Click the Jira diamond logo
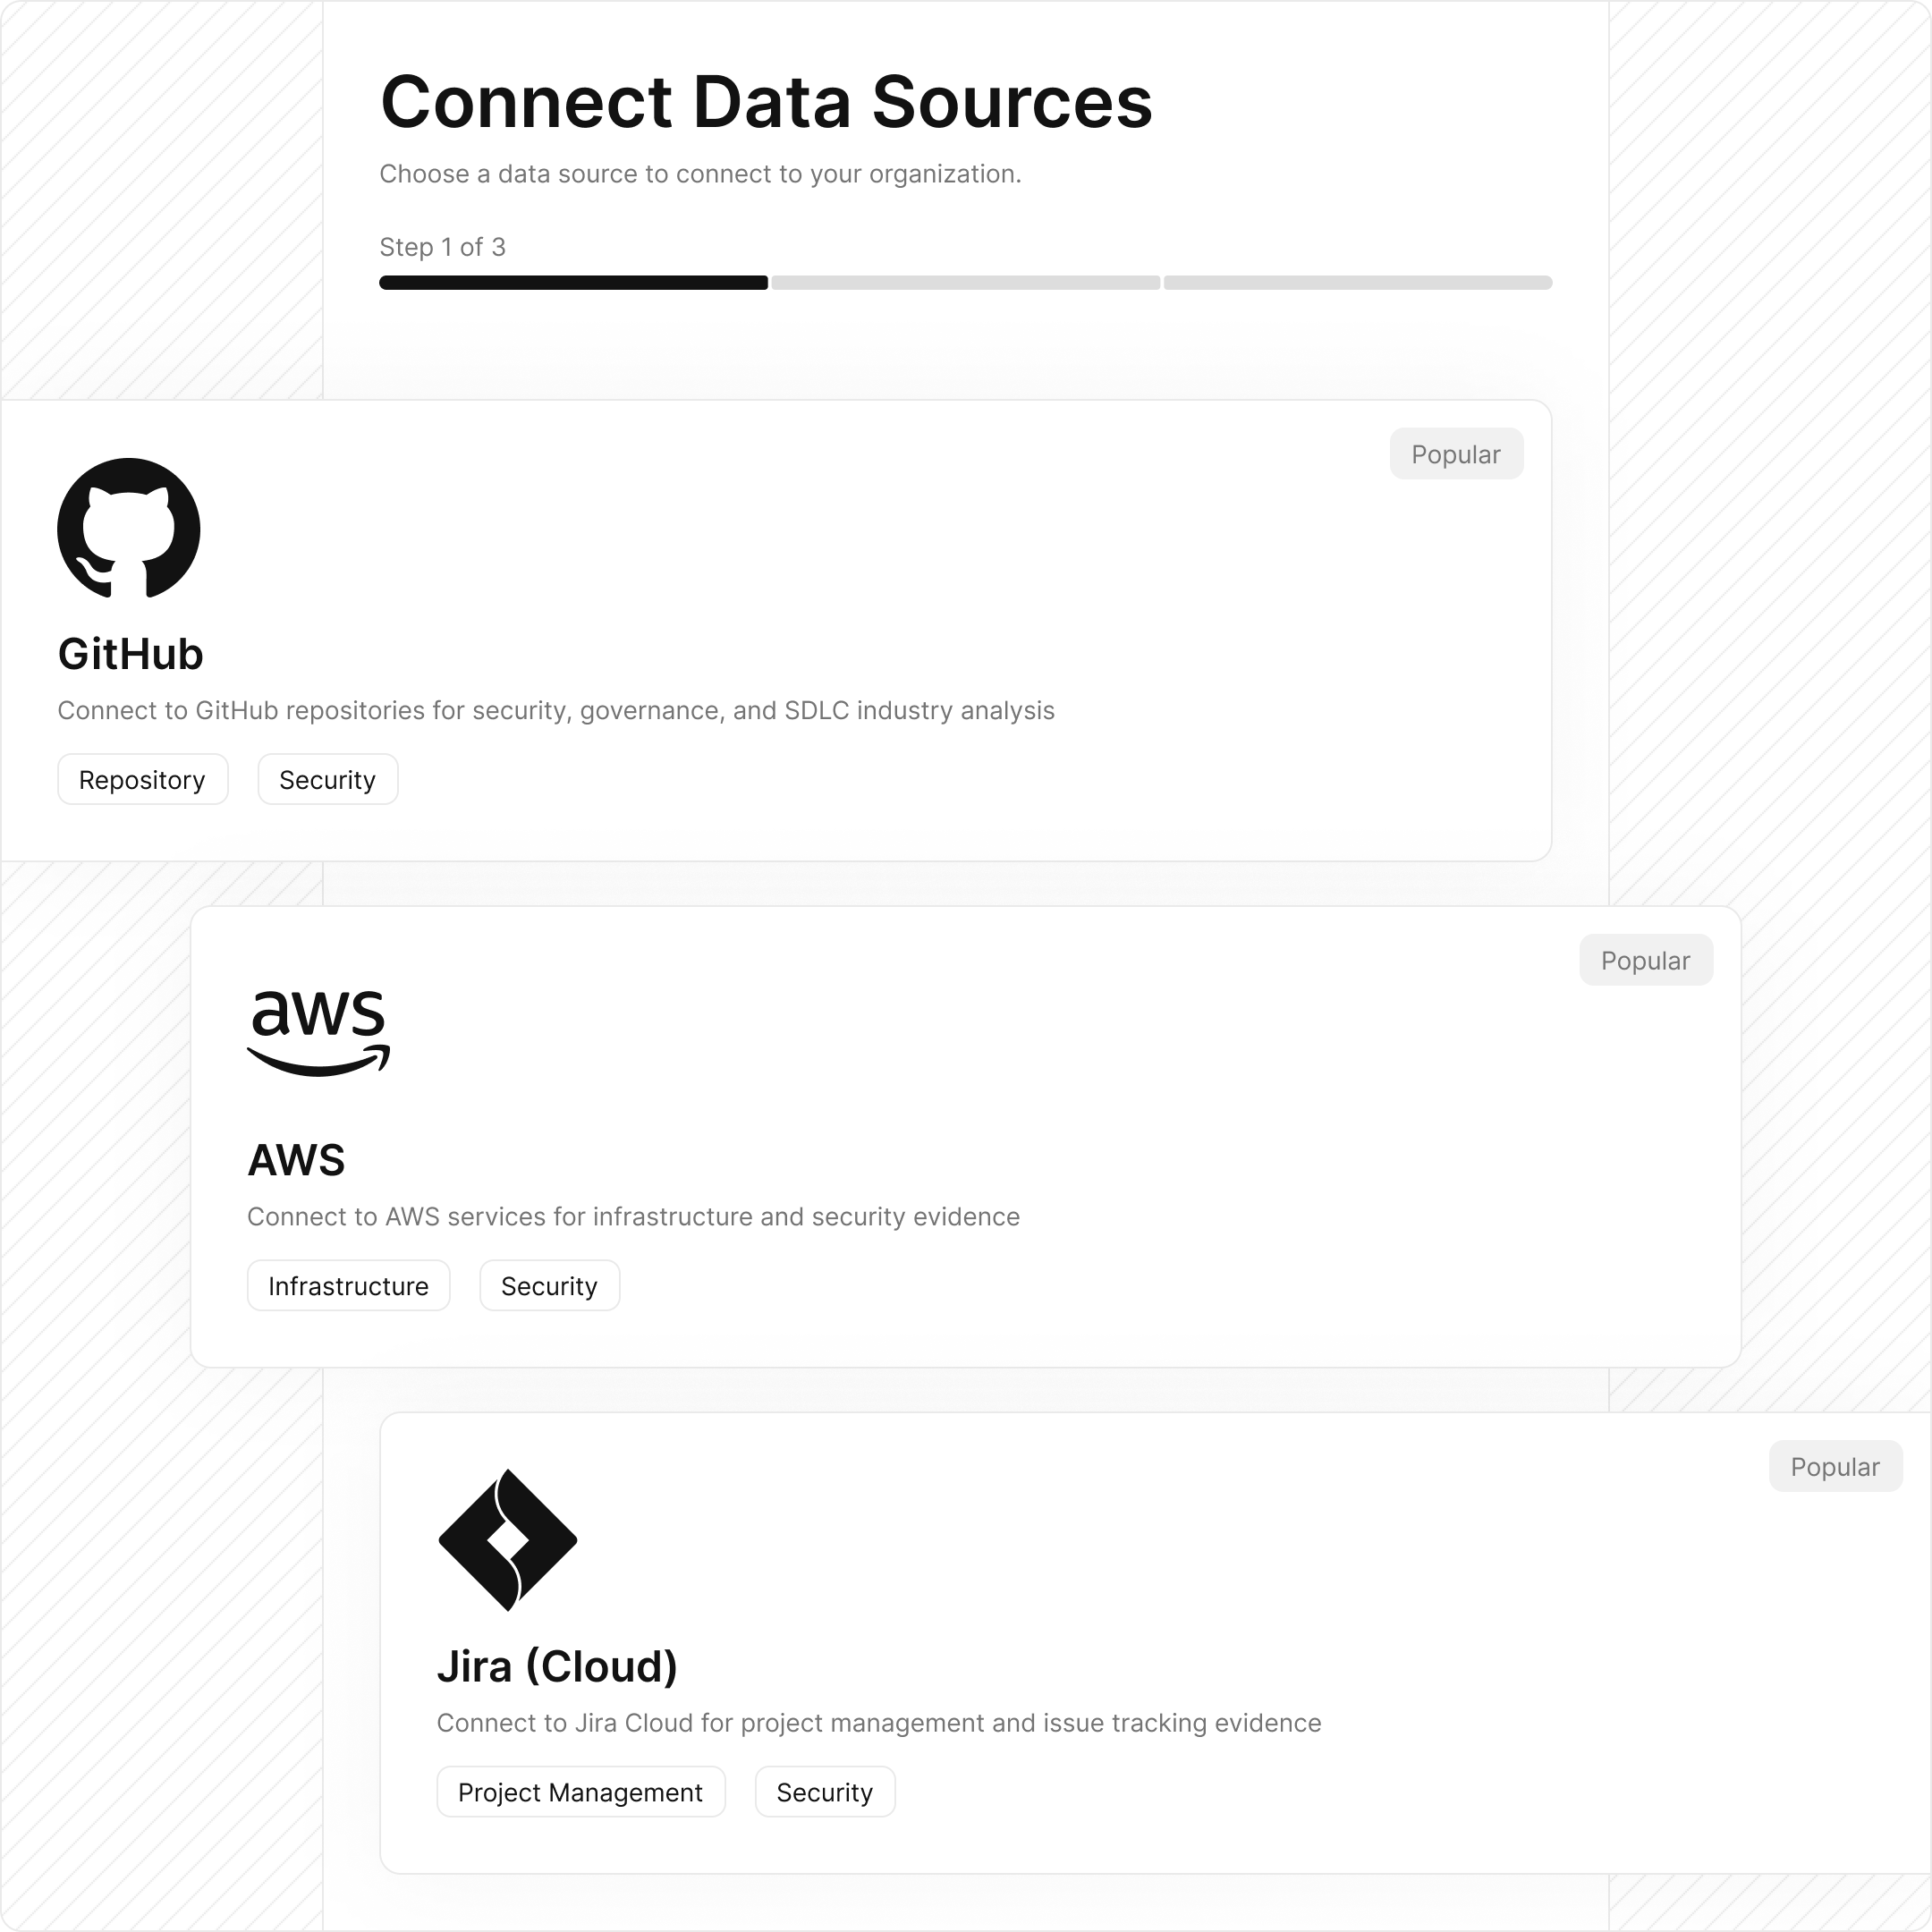 pyautogui.click(x=506, y=1542)
